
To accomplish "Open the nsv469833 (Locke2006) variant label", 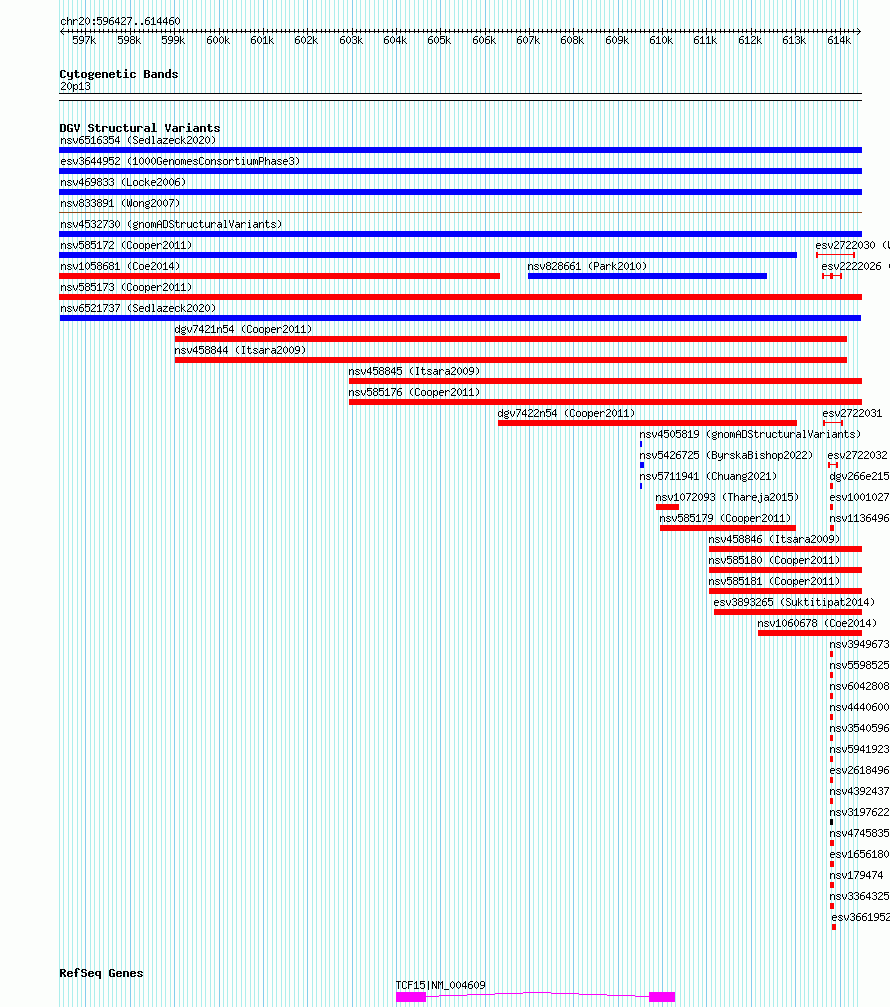I will click(x=123, y=182).
